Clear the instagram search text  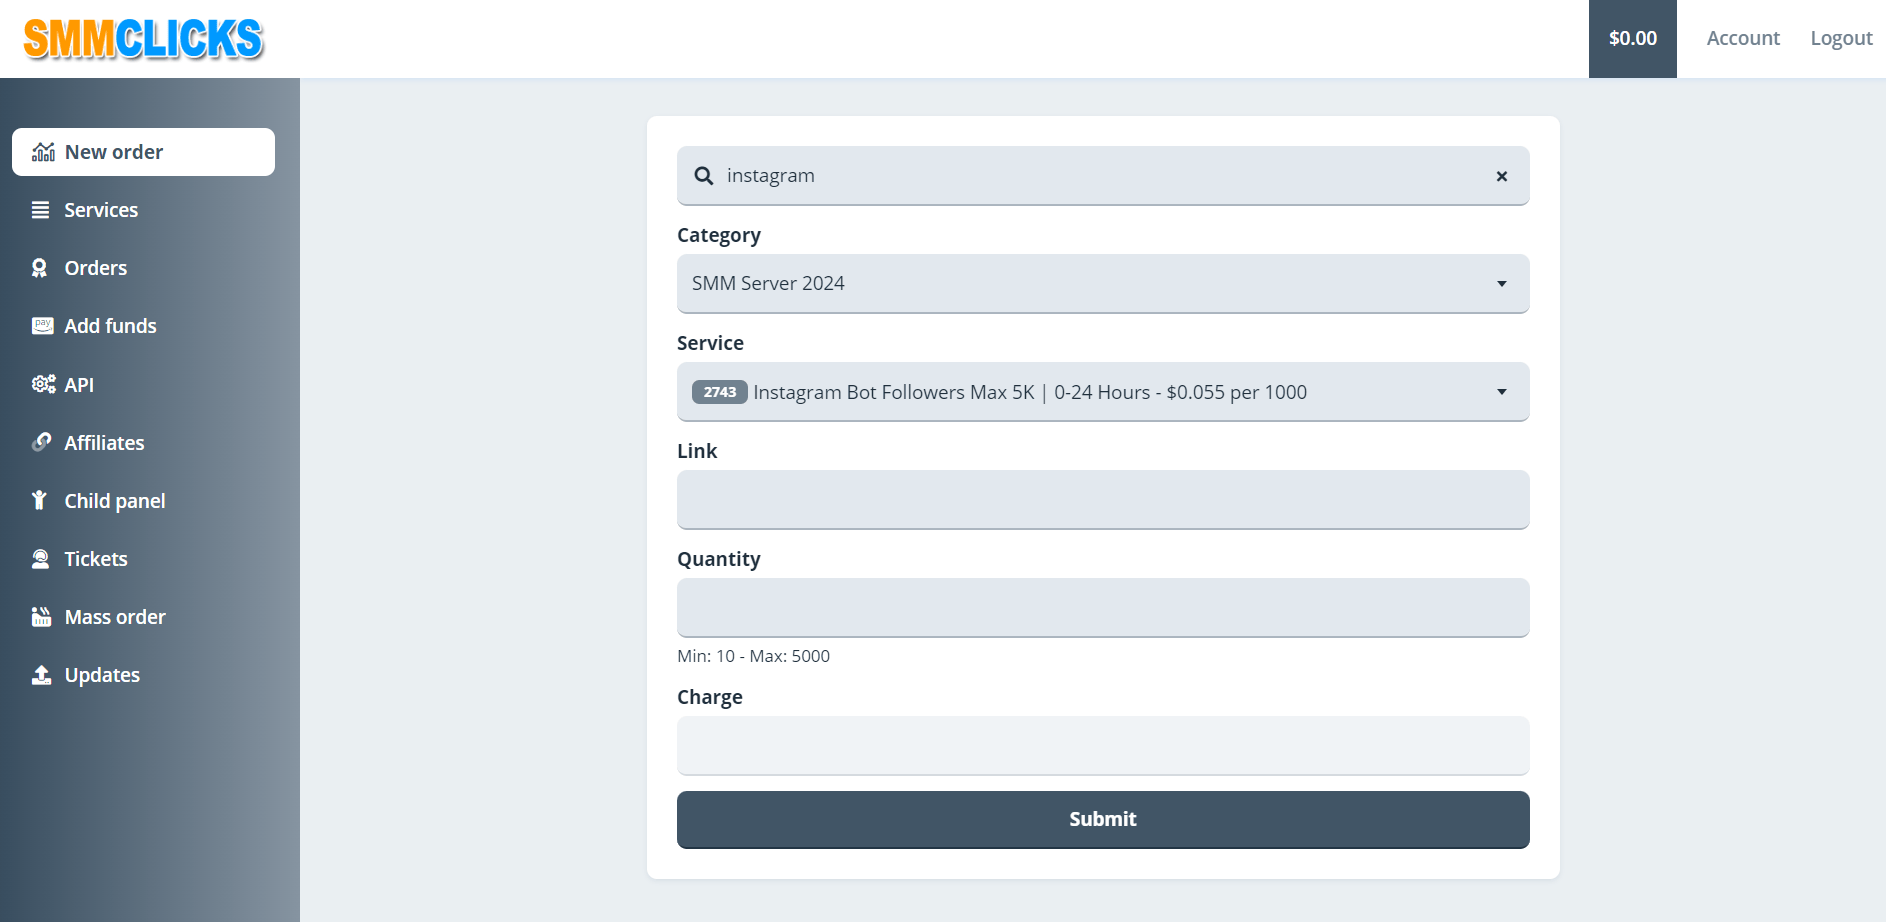click(x=1501, y=176)
